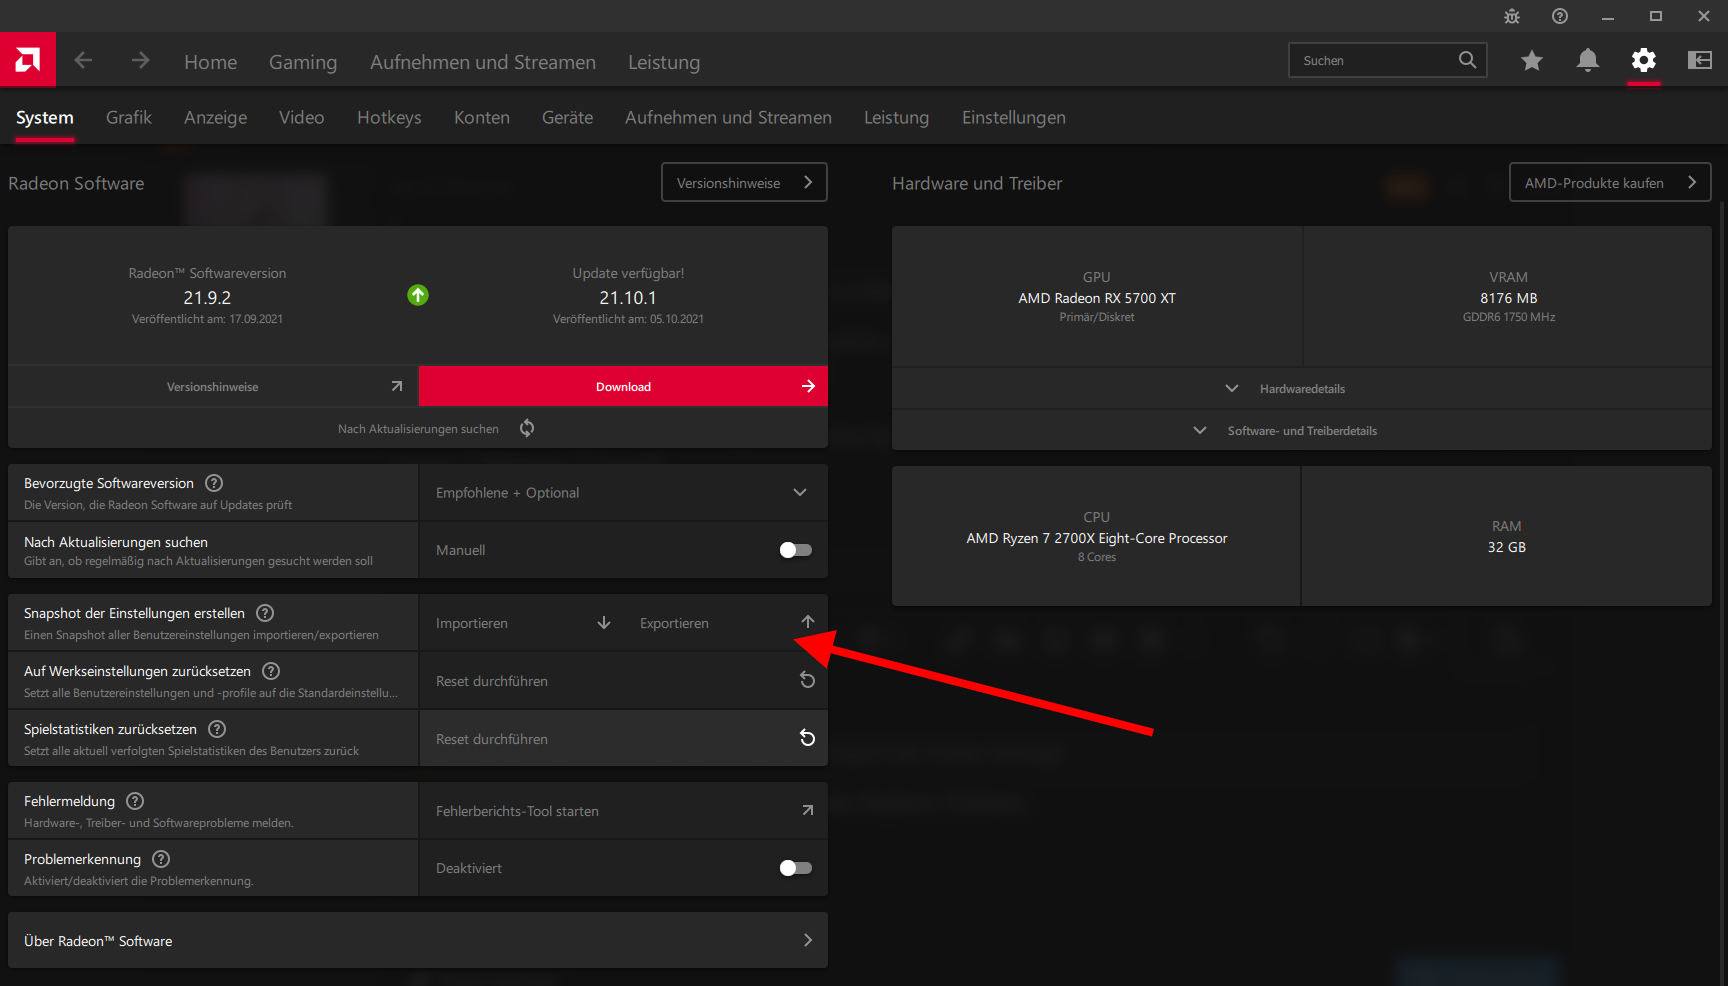The width and height of the screenshot is (1728, 986).
Task: Show help for Auf Werkseinstellungen zurücksetzen
Action: point(271,671)
